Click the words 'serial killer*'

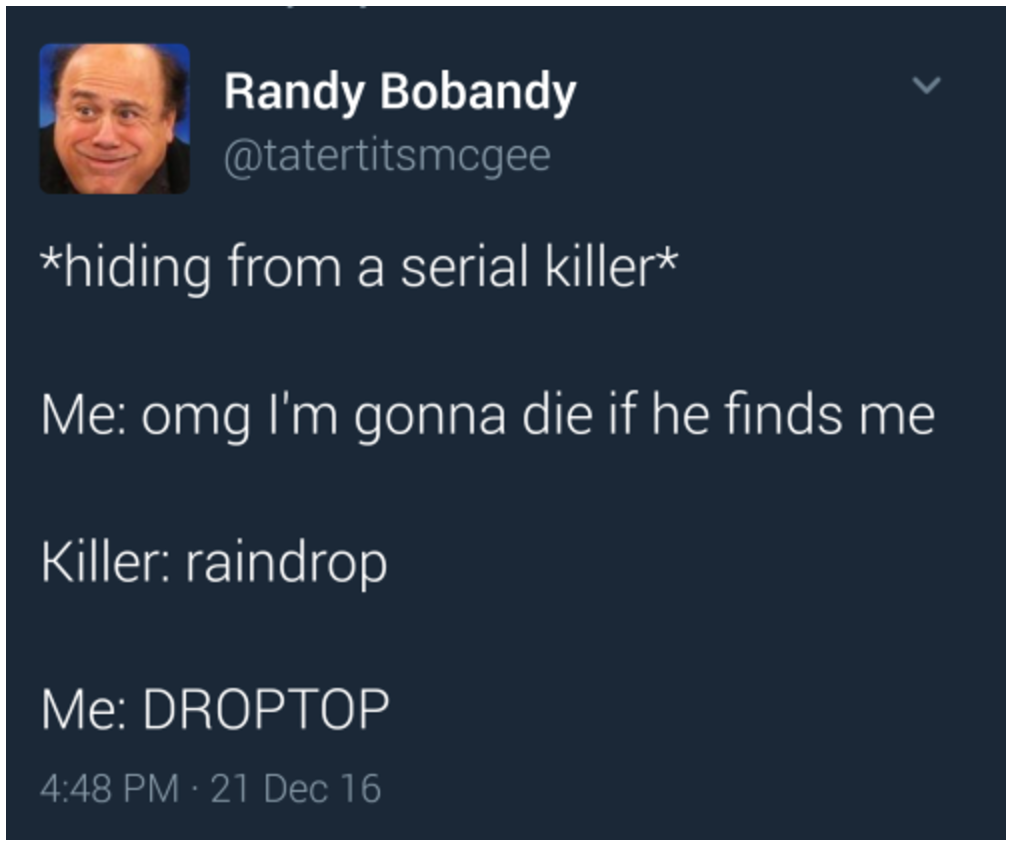[539, 267]
